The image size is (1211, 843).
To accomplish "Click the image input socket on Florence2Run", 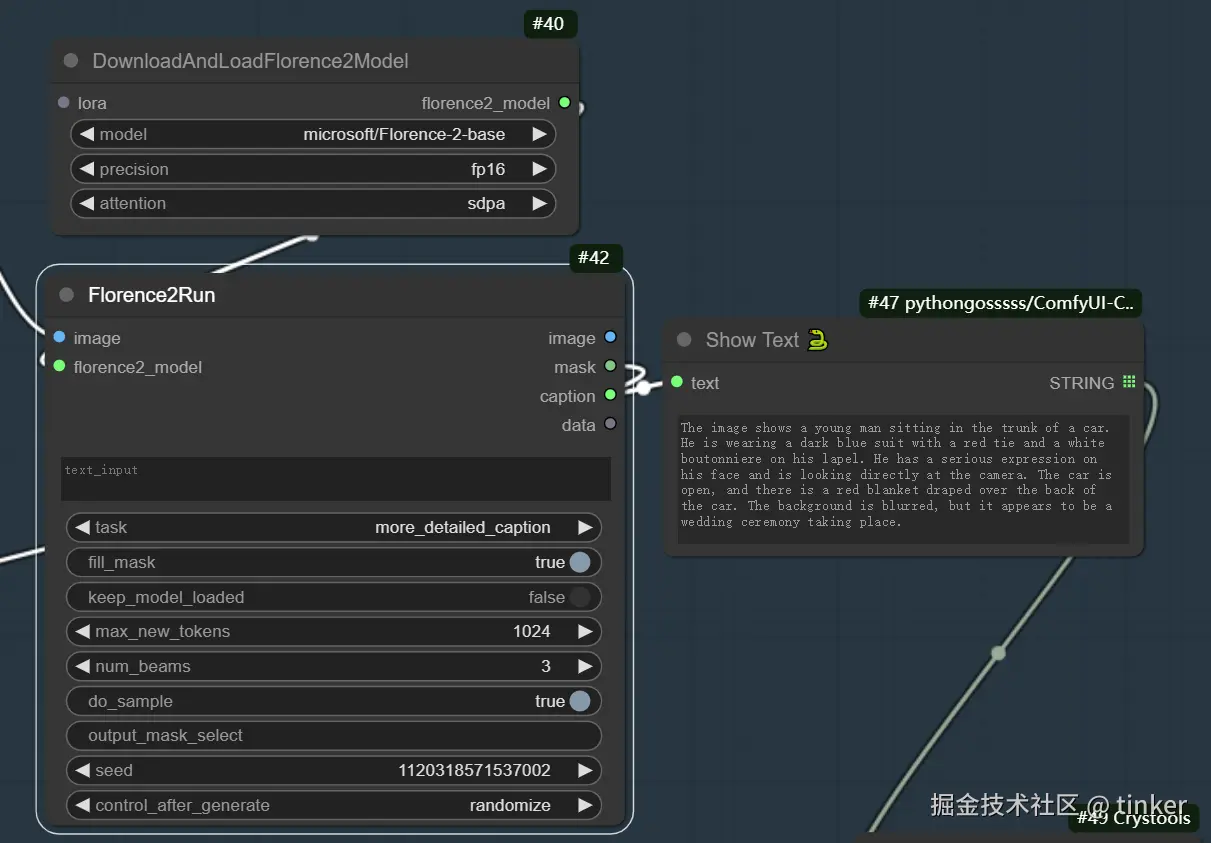I will pyautogui.click(x=60, y=337).
